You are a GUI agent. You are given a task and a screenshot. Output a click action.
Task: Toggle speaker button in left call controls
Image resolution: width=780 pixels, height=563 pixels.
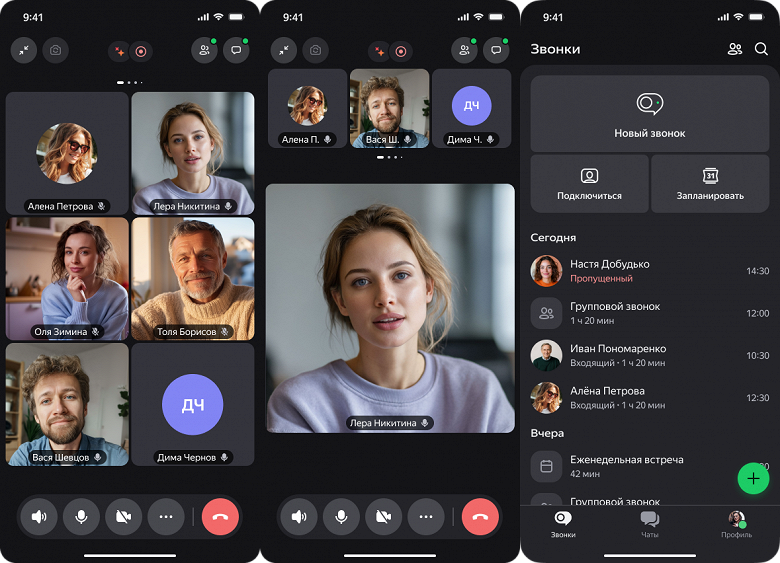point(39,517)
